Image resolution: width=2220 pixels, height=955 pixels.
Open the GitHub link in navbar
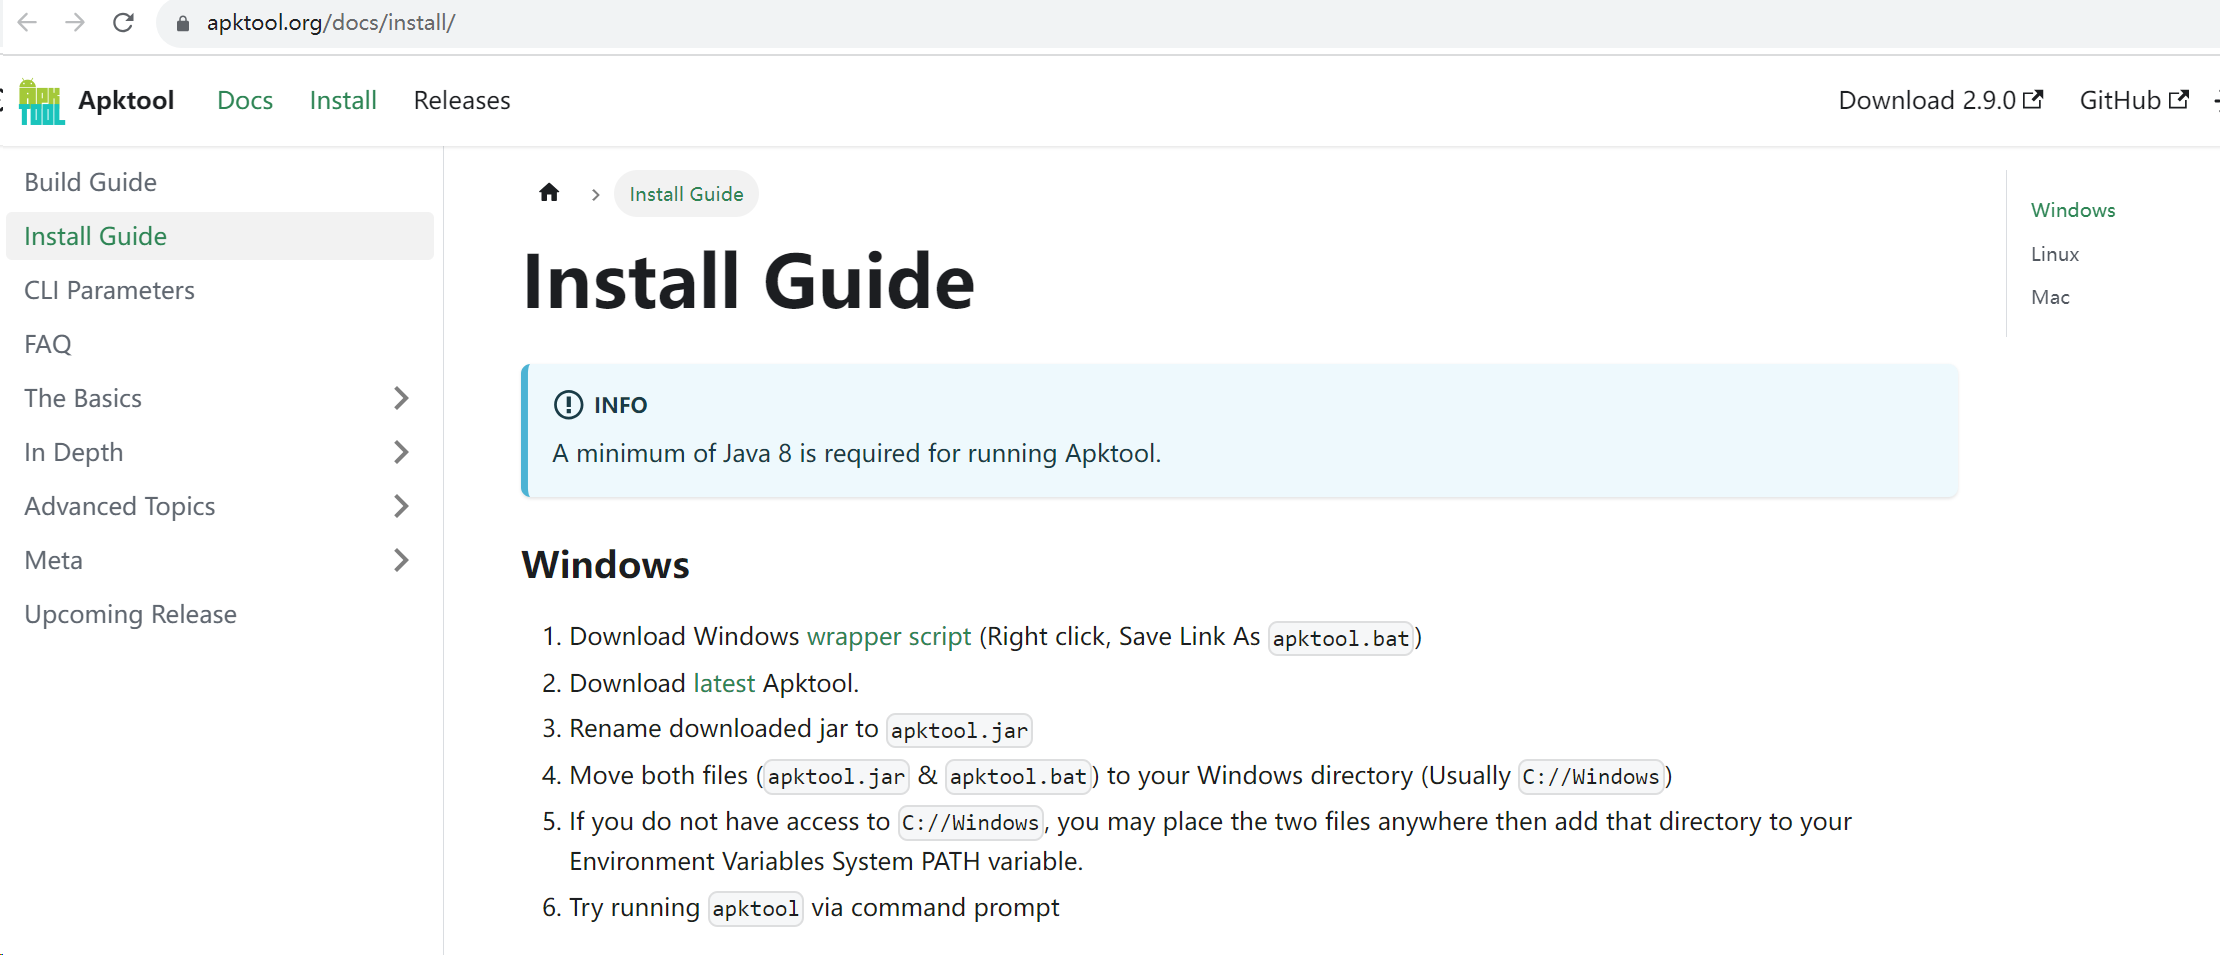pyautogui.click(x=2134, y=100)
